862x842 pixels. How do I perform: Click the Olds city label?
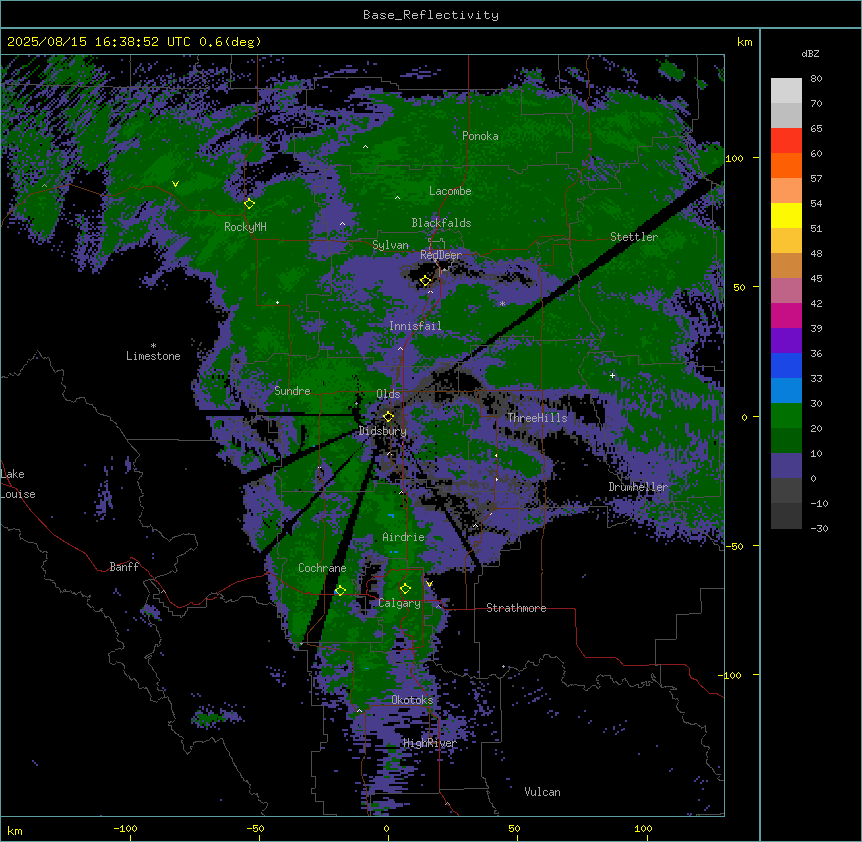point(388,394)
